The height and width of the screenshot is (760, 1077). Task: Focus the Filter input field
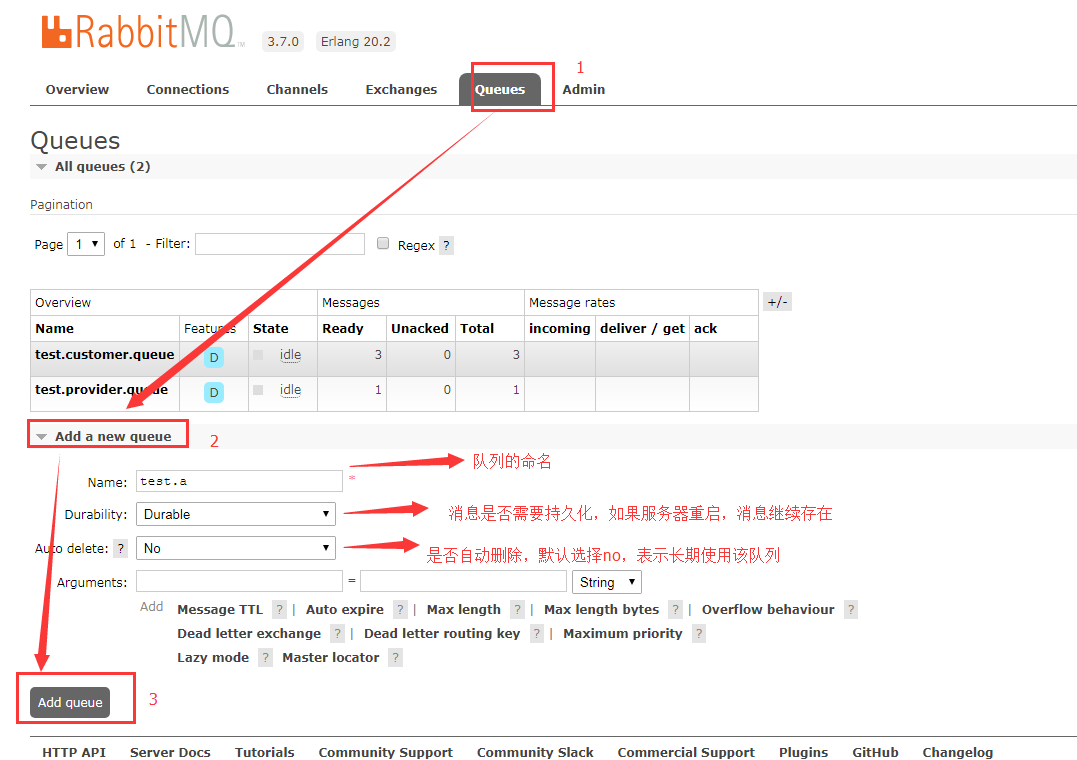pyautogui.click(x=280, y=244)
